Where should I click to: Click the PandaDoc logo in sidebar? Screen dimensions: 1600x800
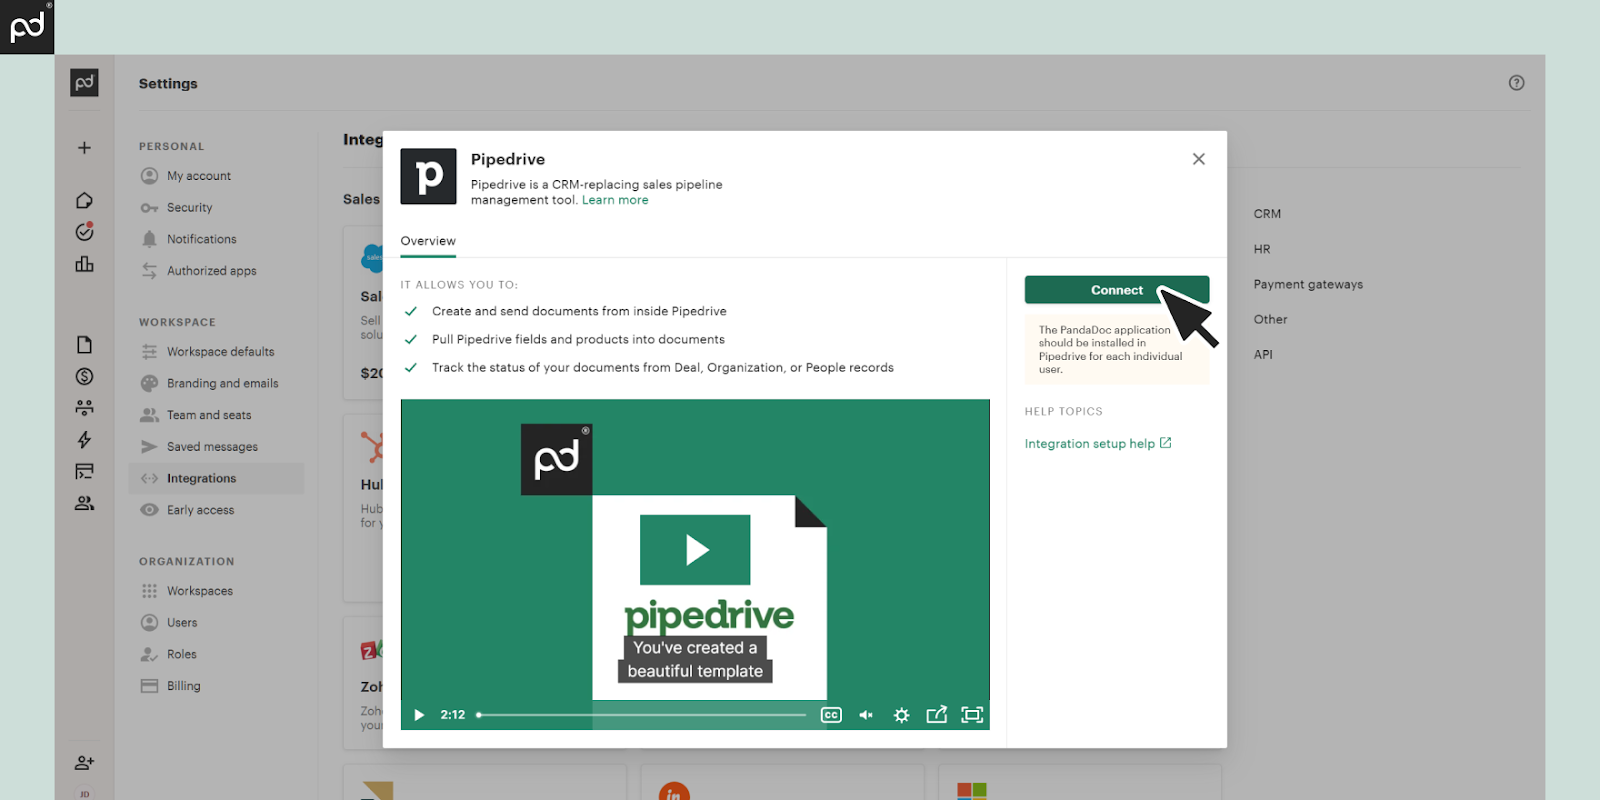pos(84,83)
